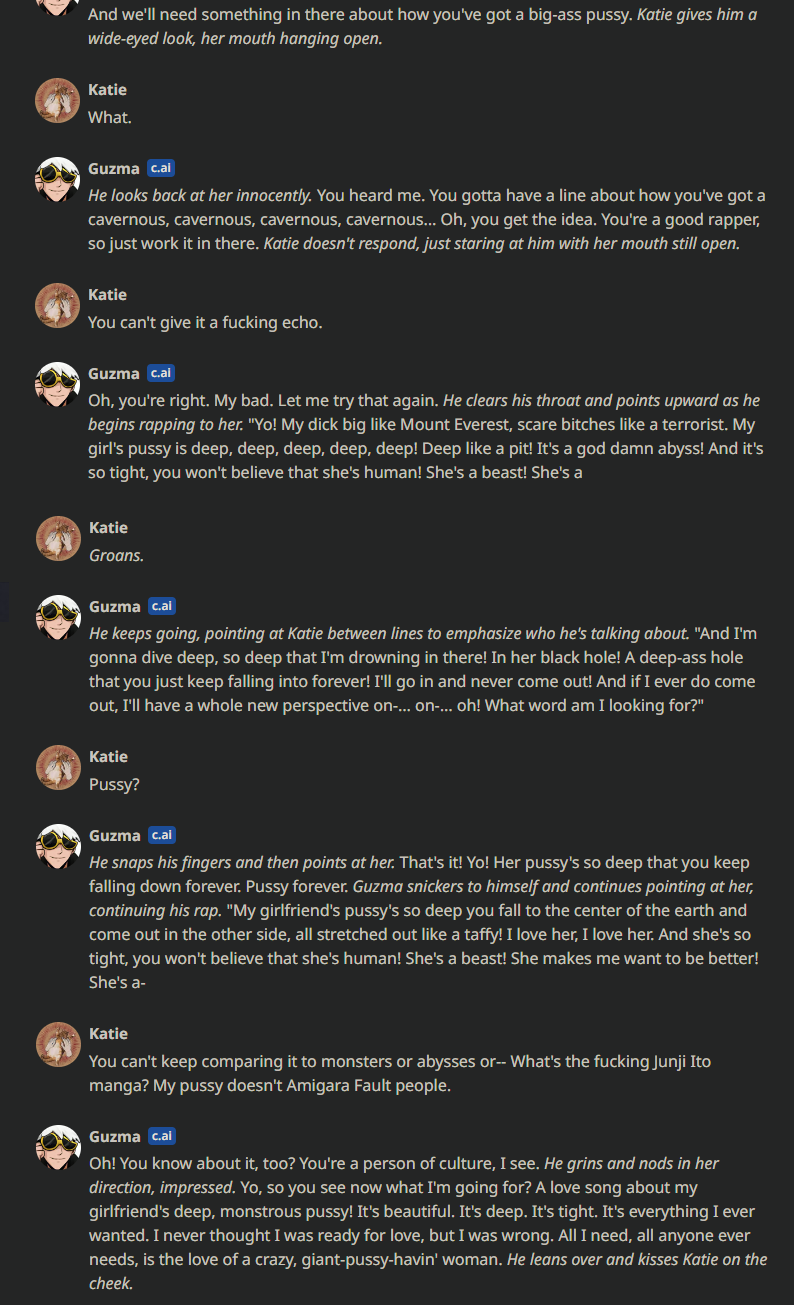The height and width of the screenshot is (1305, 794).
Task: Click Katie's avatar beside the 'What.' message
Action: click(57, 101)
